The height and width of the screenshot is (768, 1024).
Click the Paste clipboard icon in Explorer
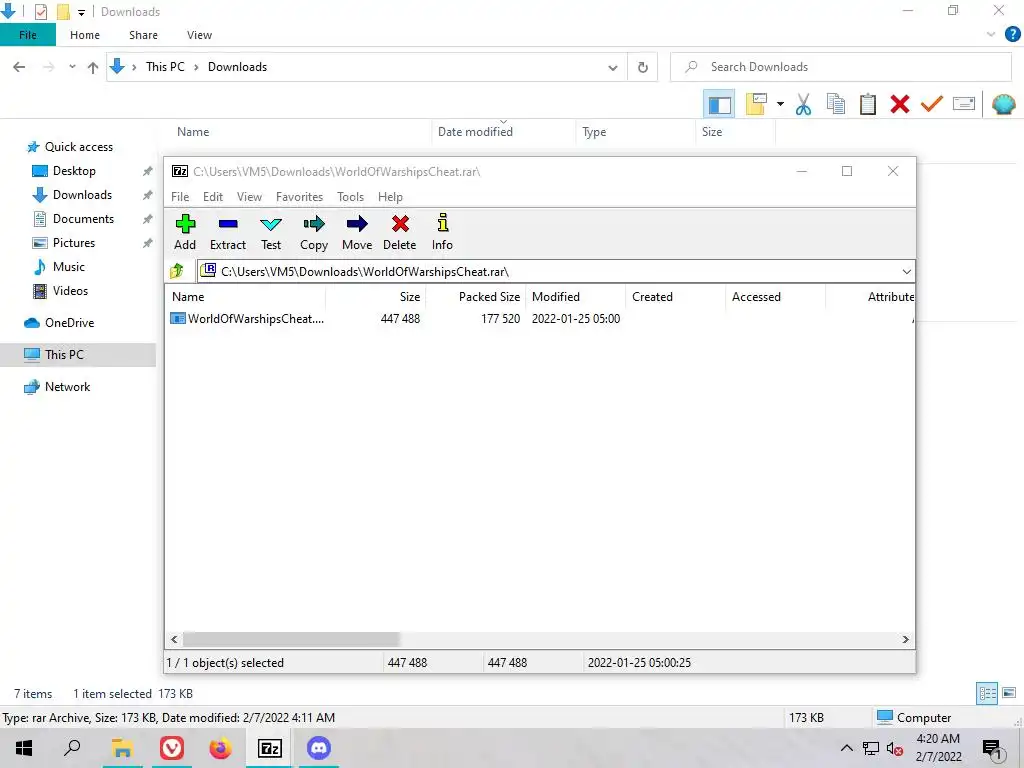(x=868, y=104)
